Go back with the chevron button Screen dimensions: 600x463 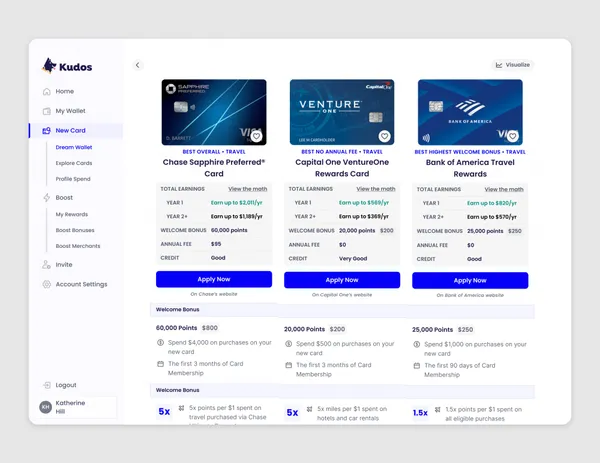click(138, 65)
